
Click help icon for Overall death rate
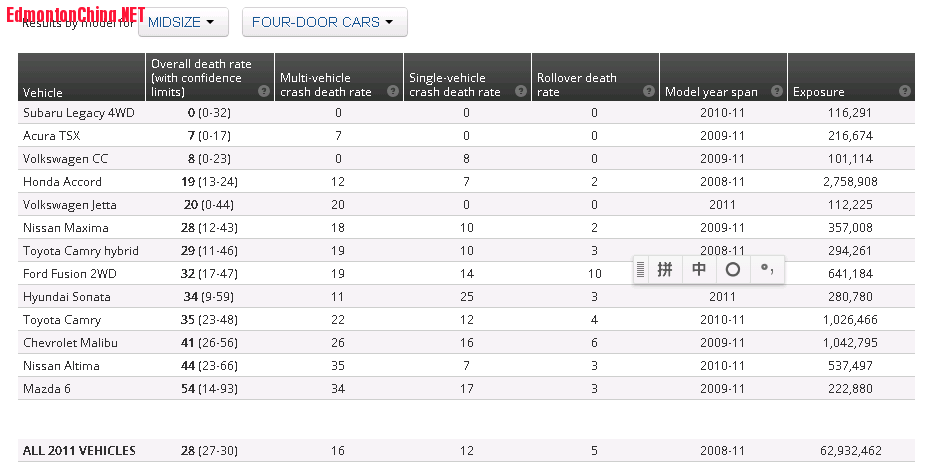pos(263,91)
